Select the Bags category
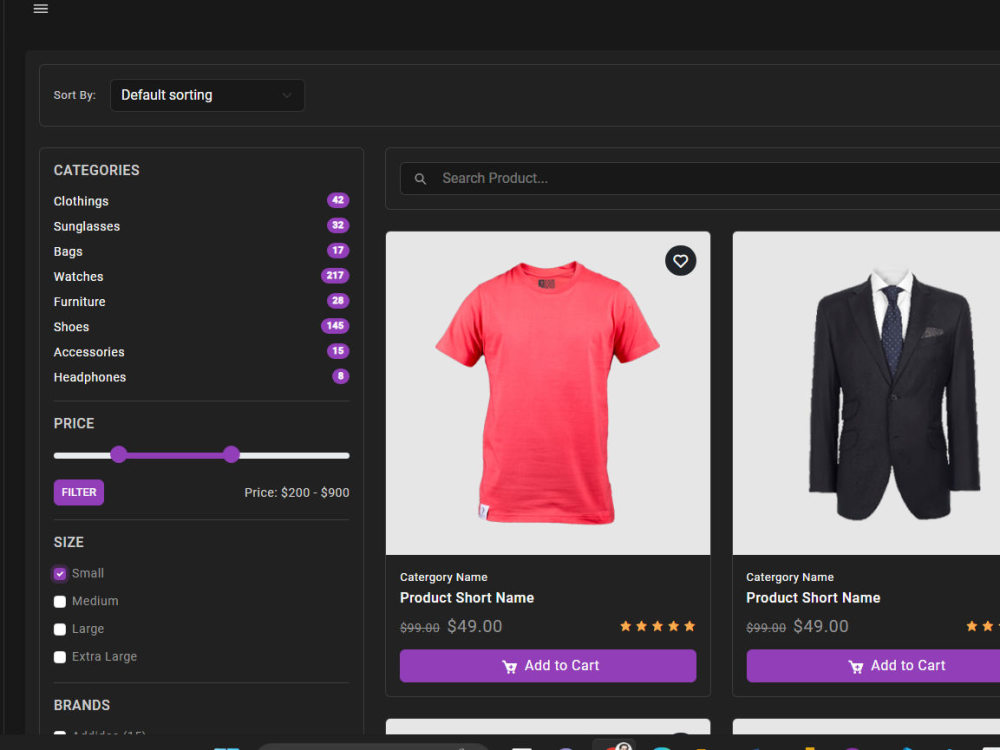 click(68, 251)
